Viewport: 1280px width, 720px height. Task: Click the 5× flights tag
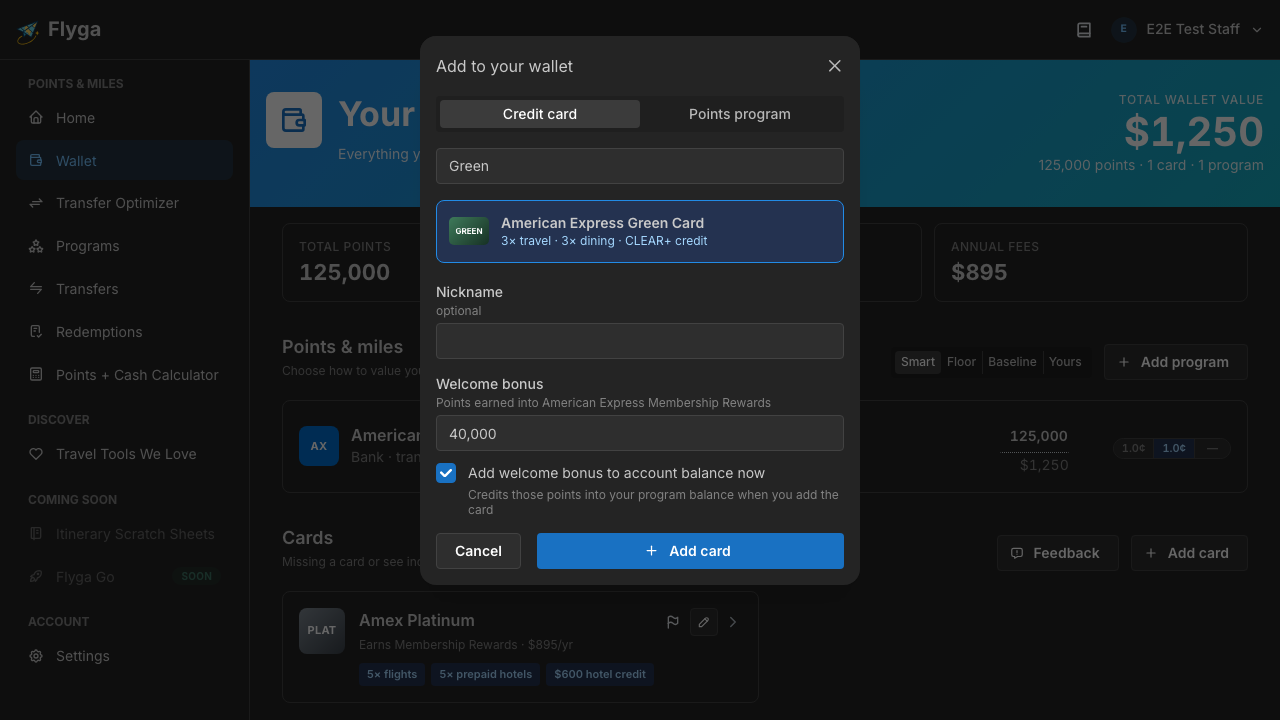392,674
